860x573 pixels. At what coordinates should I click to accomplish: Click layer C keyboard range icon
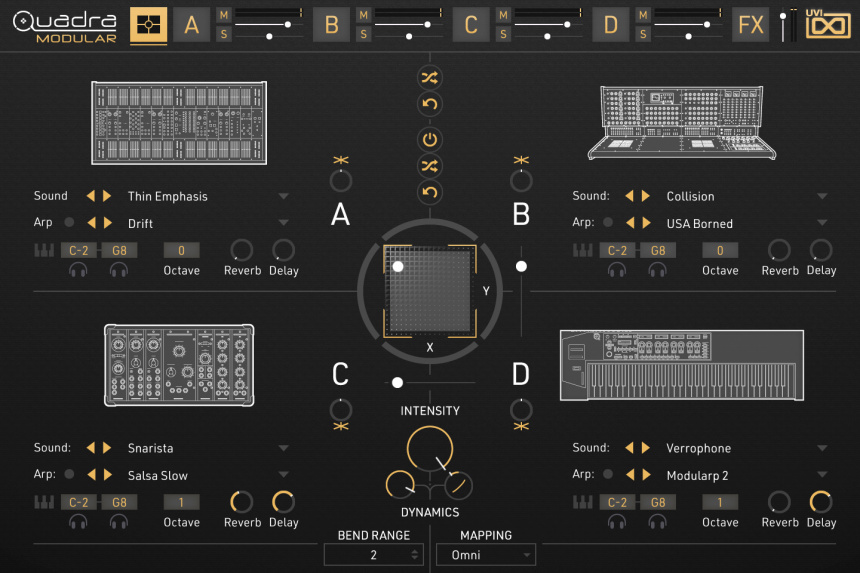point(44,502)
